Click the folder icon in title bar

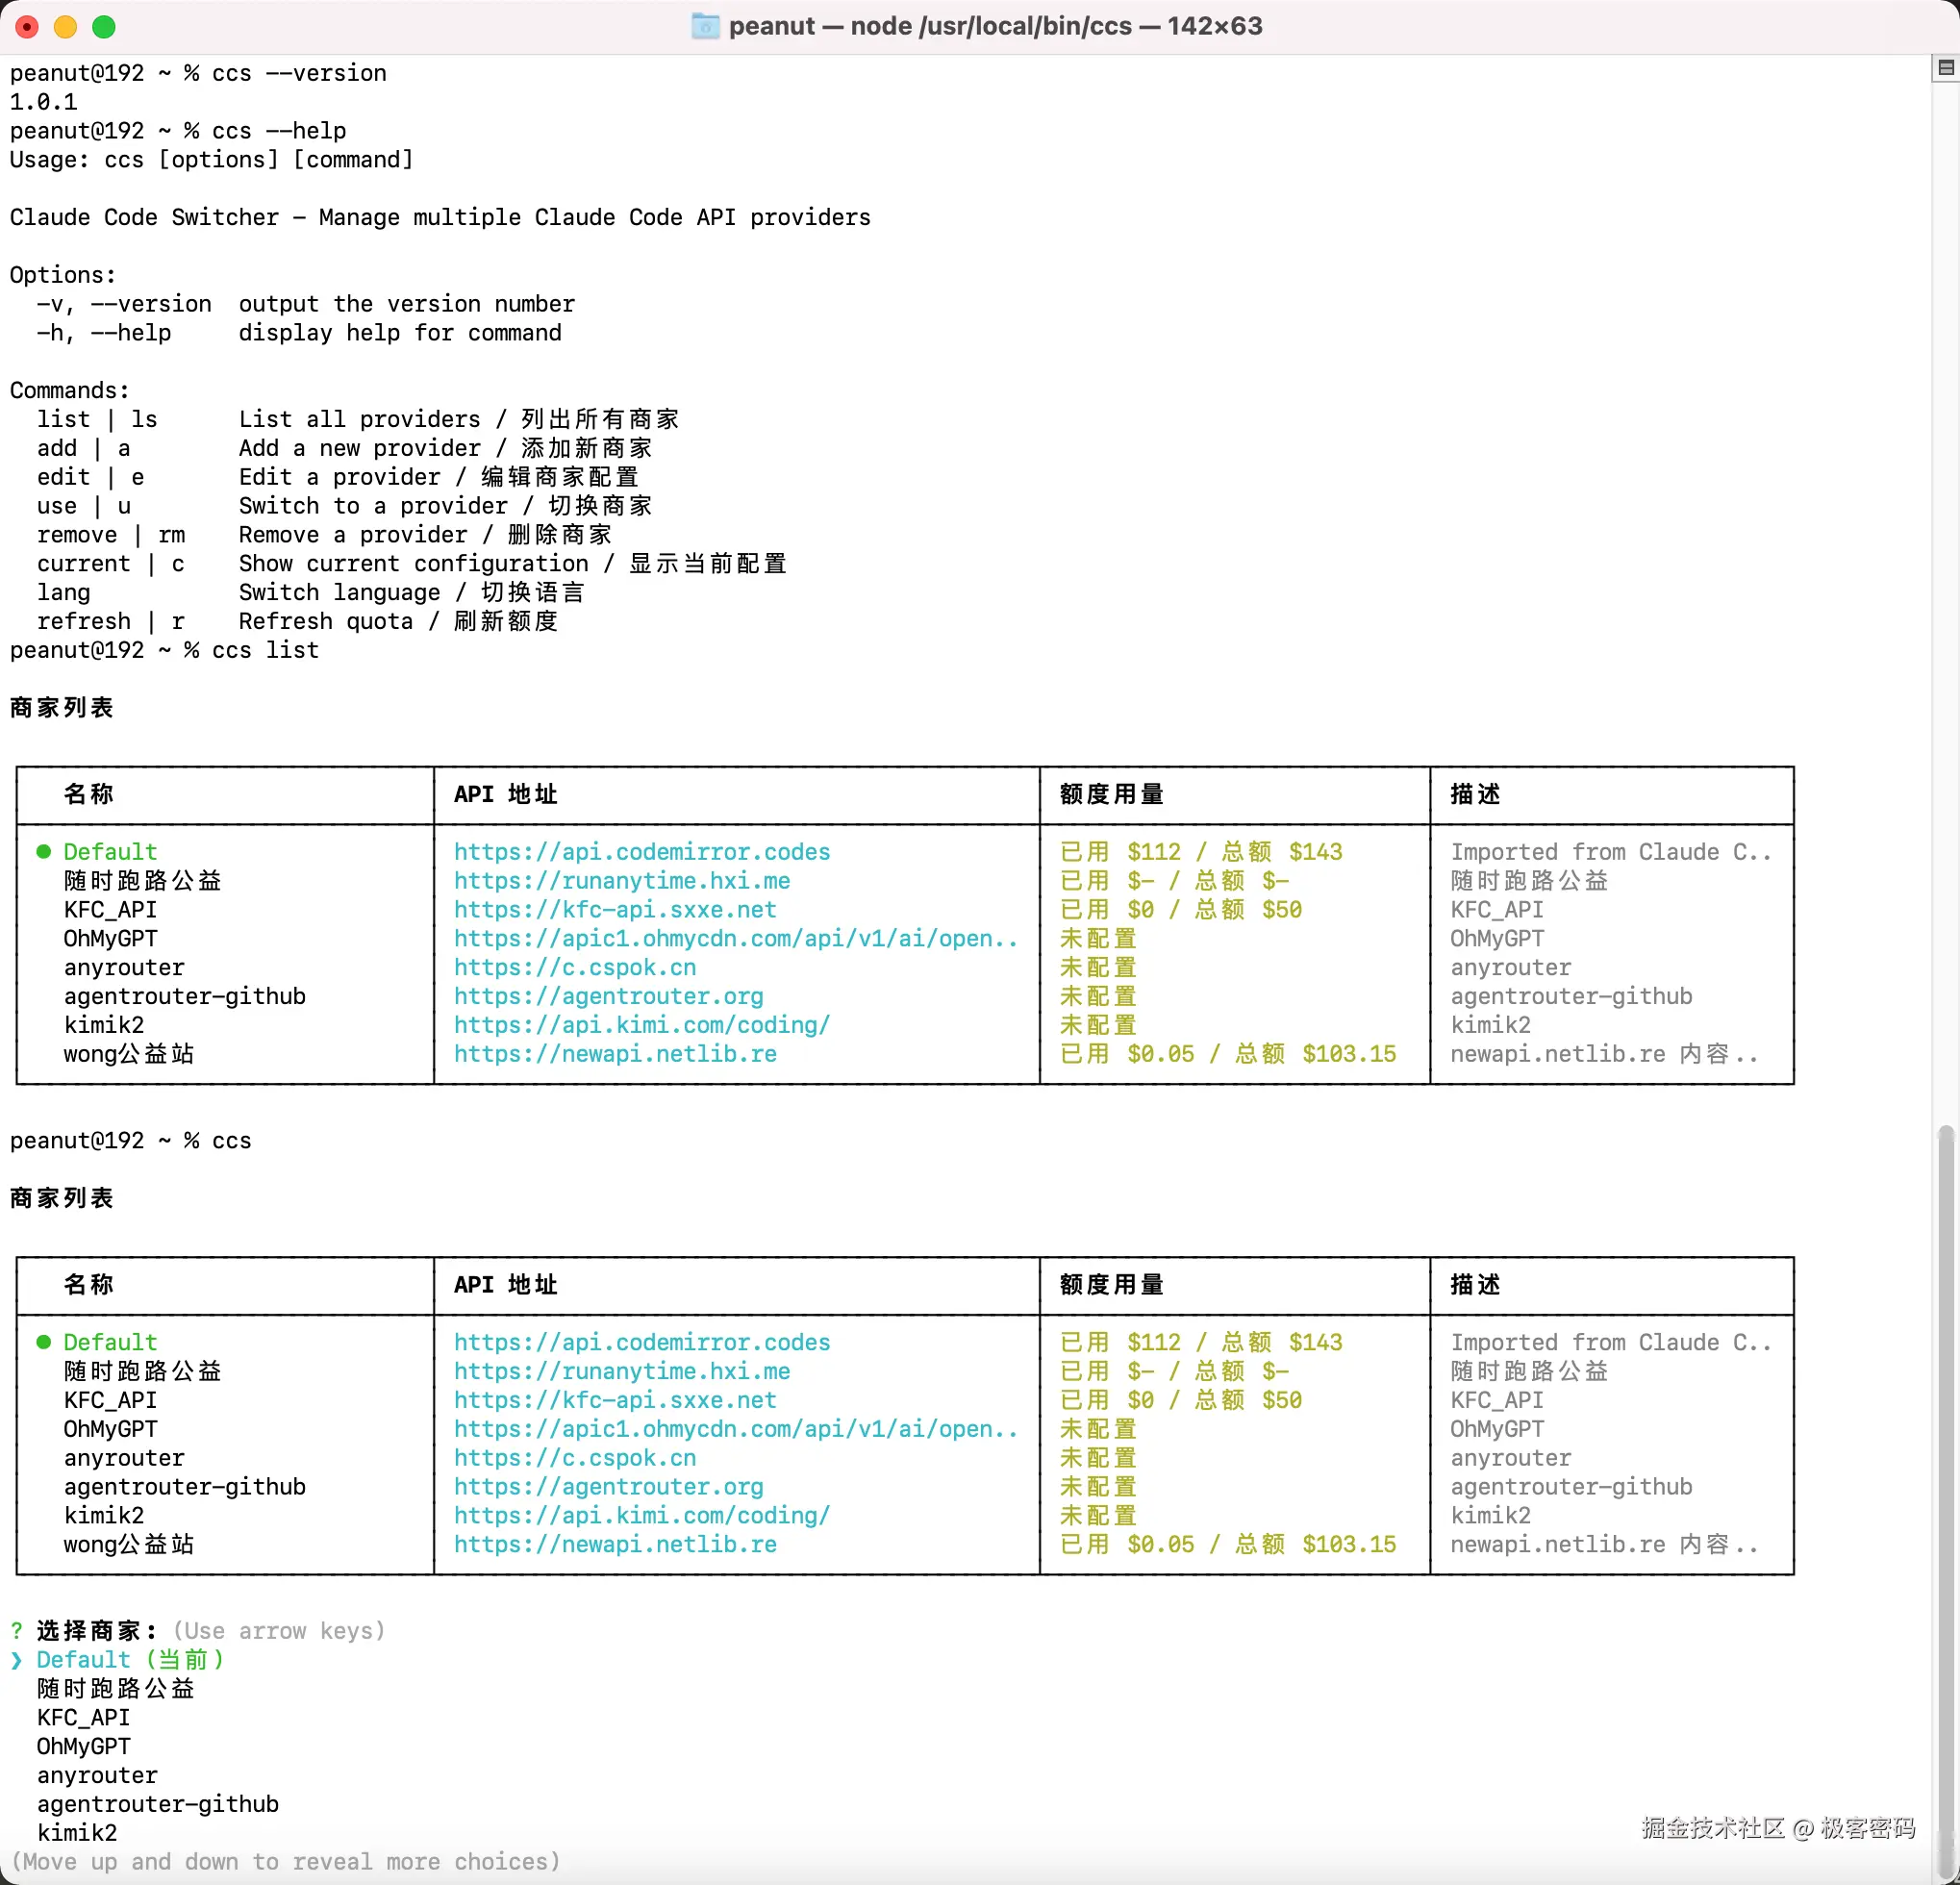coord(705,26)
